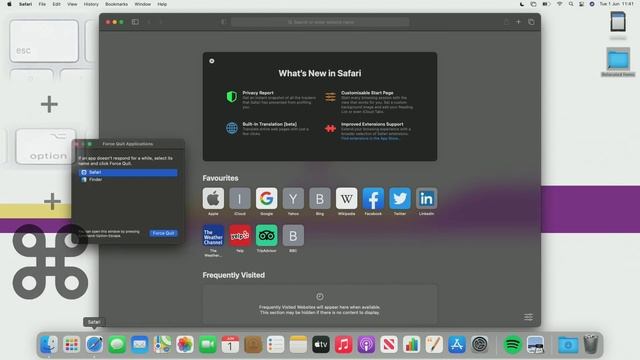Follow Find extensions in the App Store link
Image resolution: width=640 pixels, height=360 pixels.
[370, 138]
